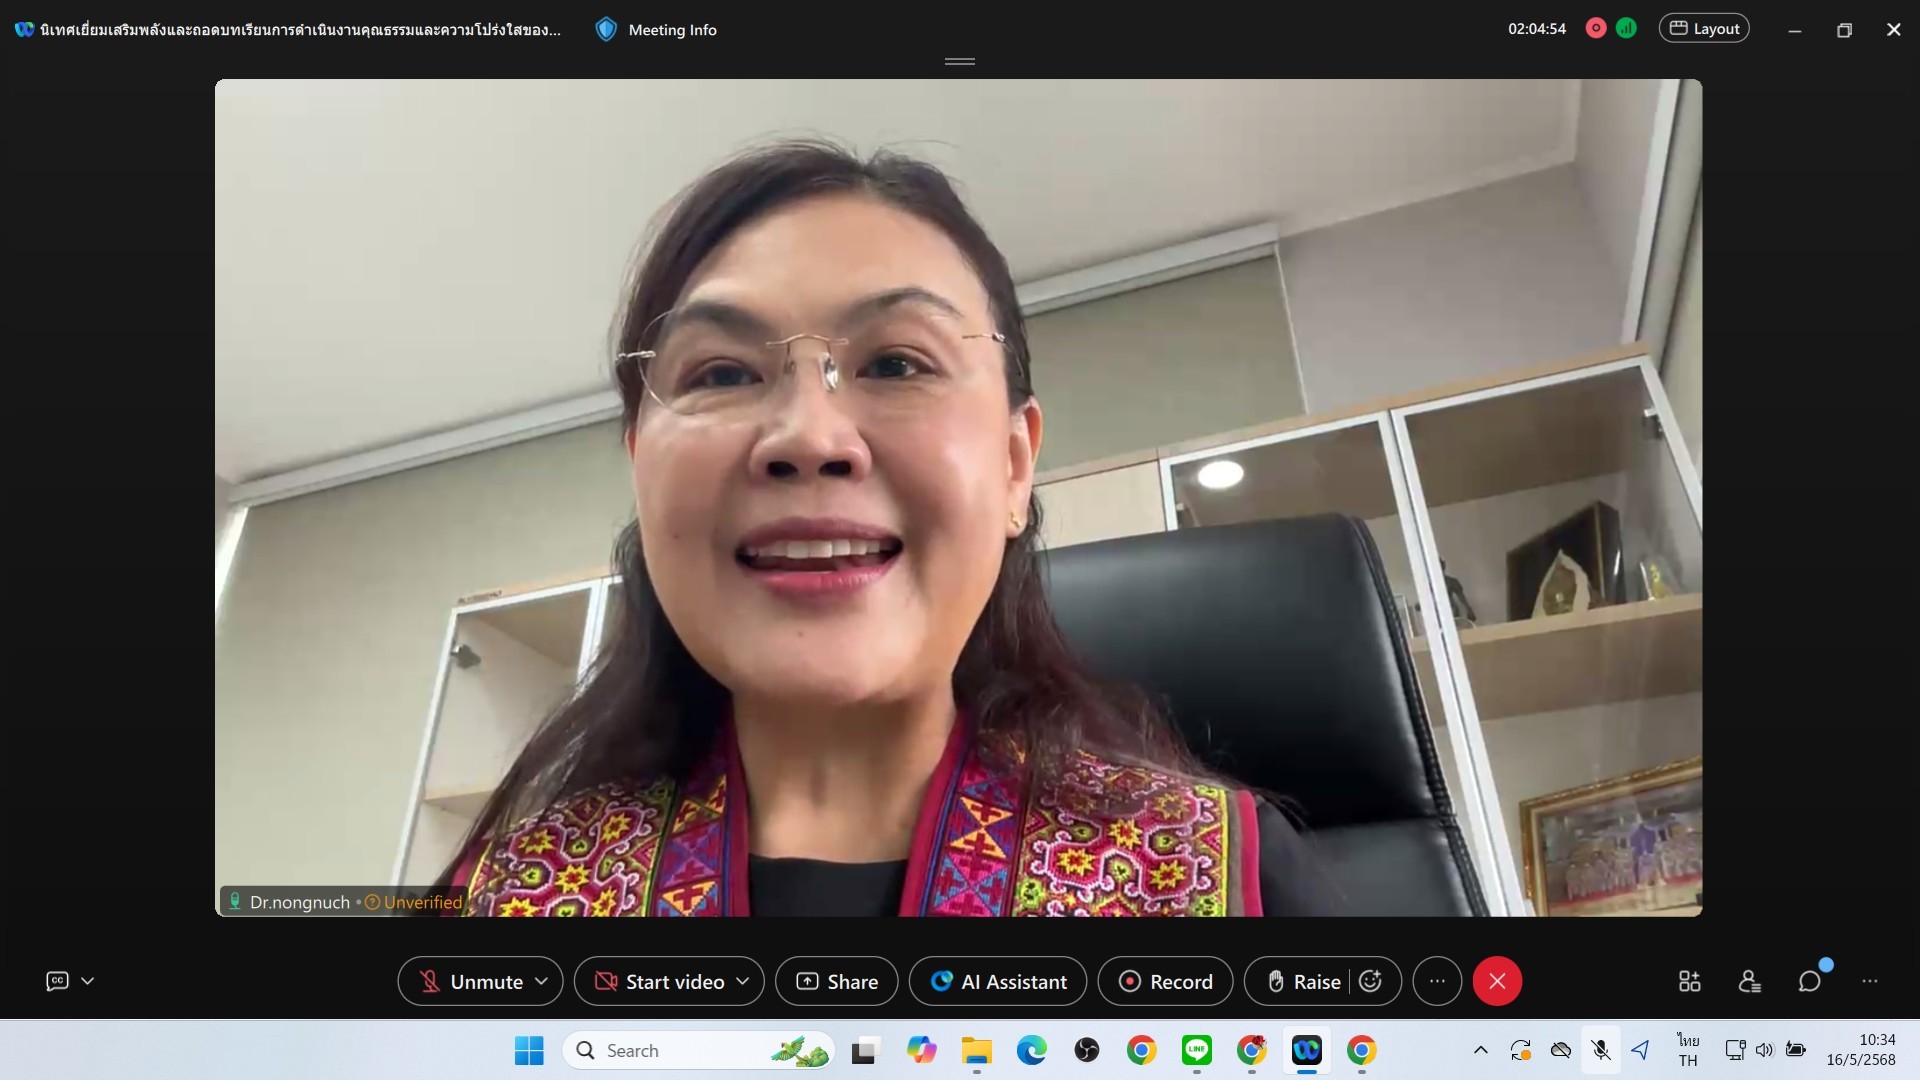Screen dimensions: 1920x1080
Task: Raise your hand
Action: 1303,981
